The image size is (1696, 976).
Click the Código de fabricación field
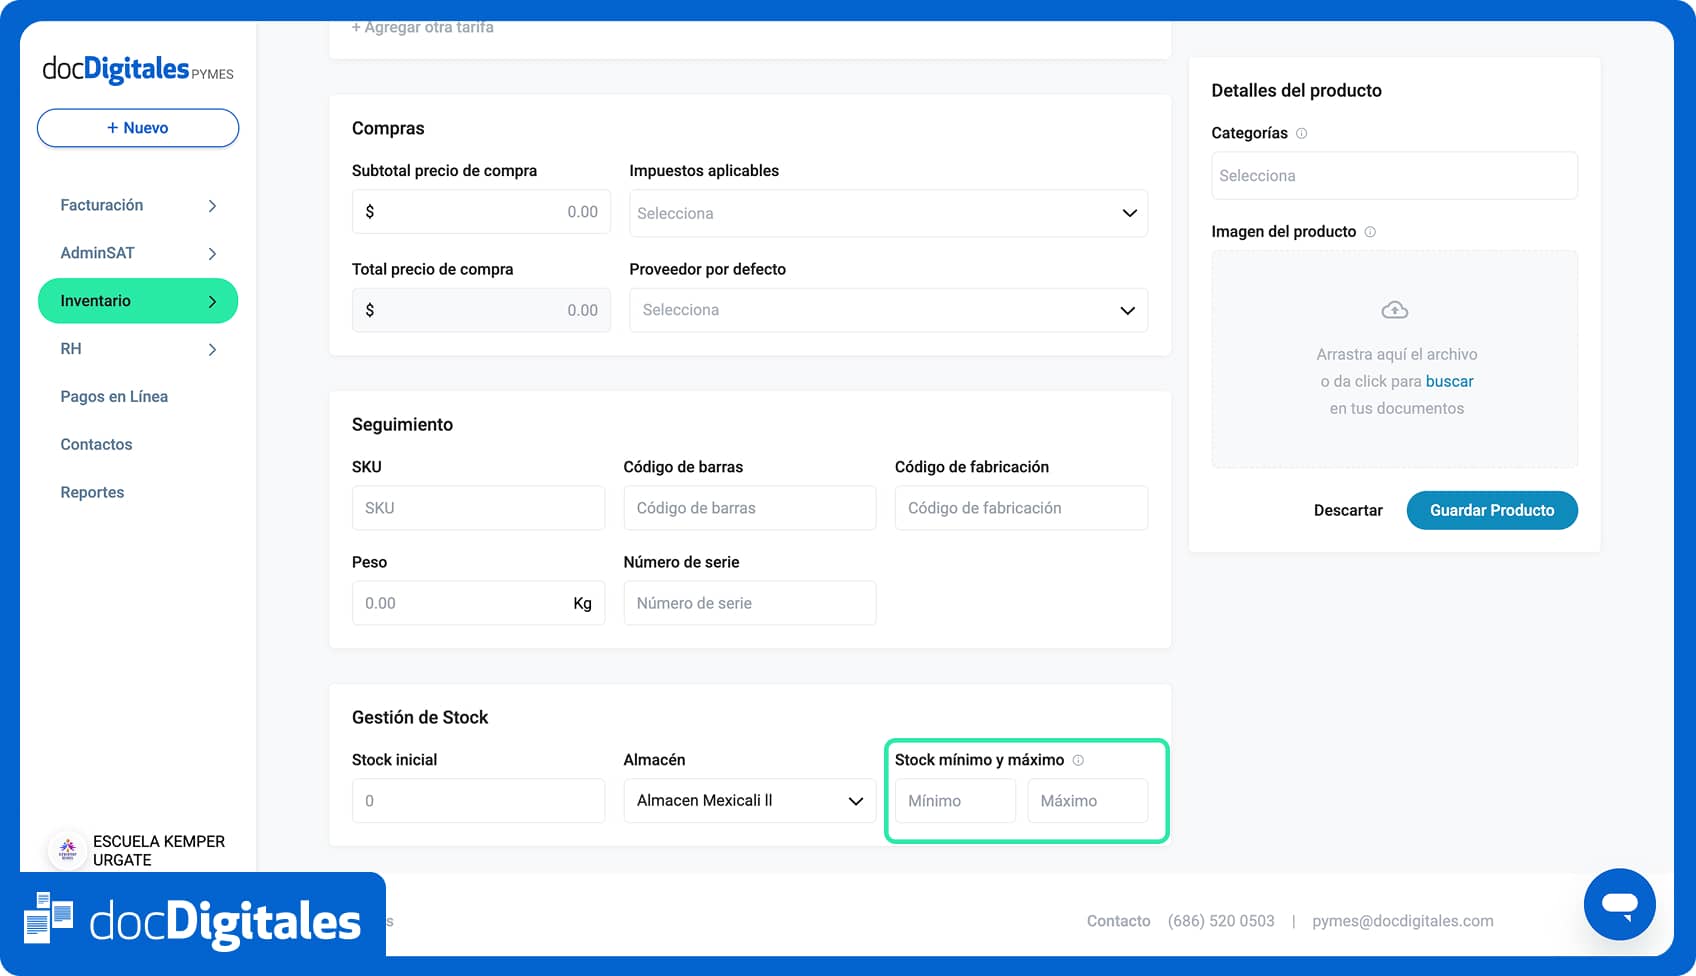click(x=1021, y=508)
